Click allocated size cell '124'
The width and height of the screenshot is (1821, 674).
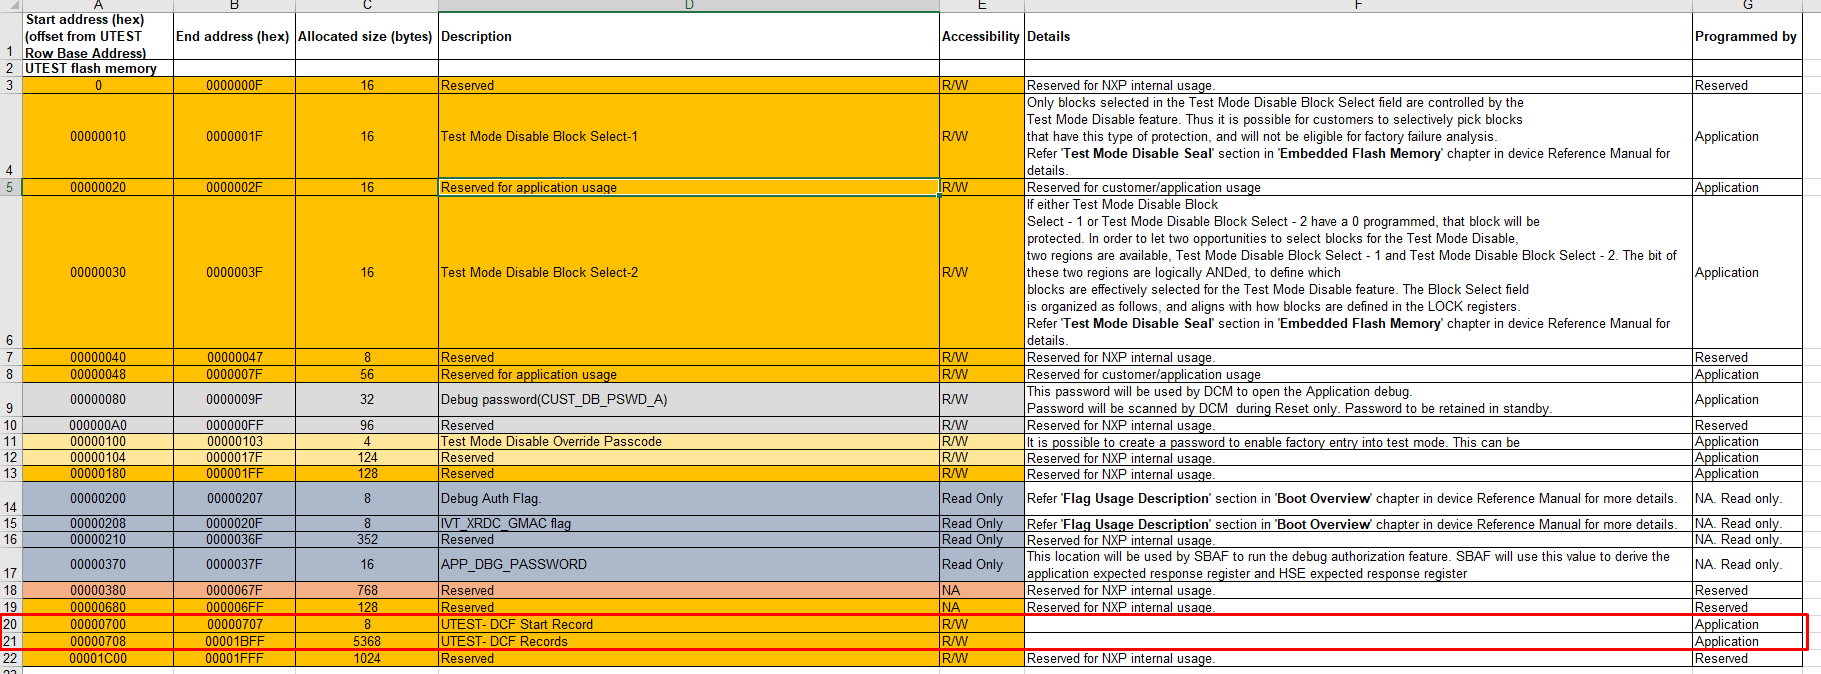pos(367,457)
